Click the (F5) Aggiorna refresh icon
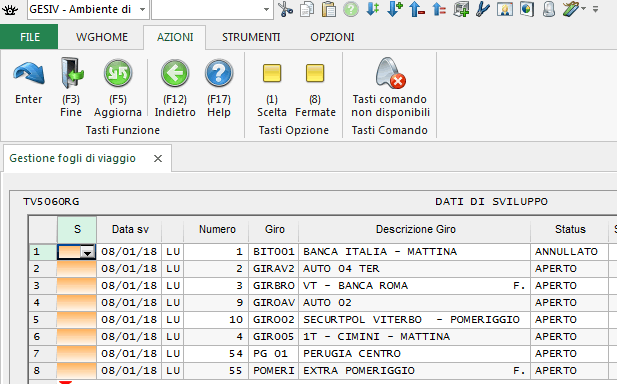The image size is (617, 384). (x=118, y=73)
